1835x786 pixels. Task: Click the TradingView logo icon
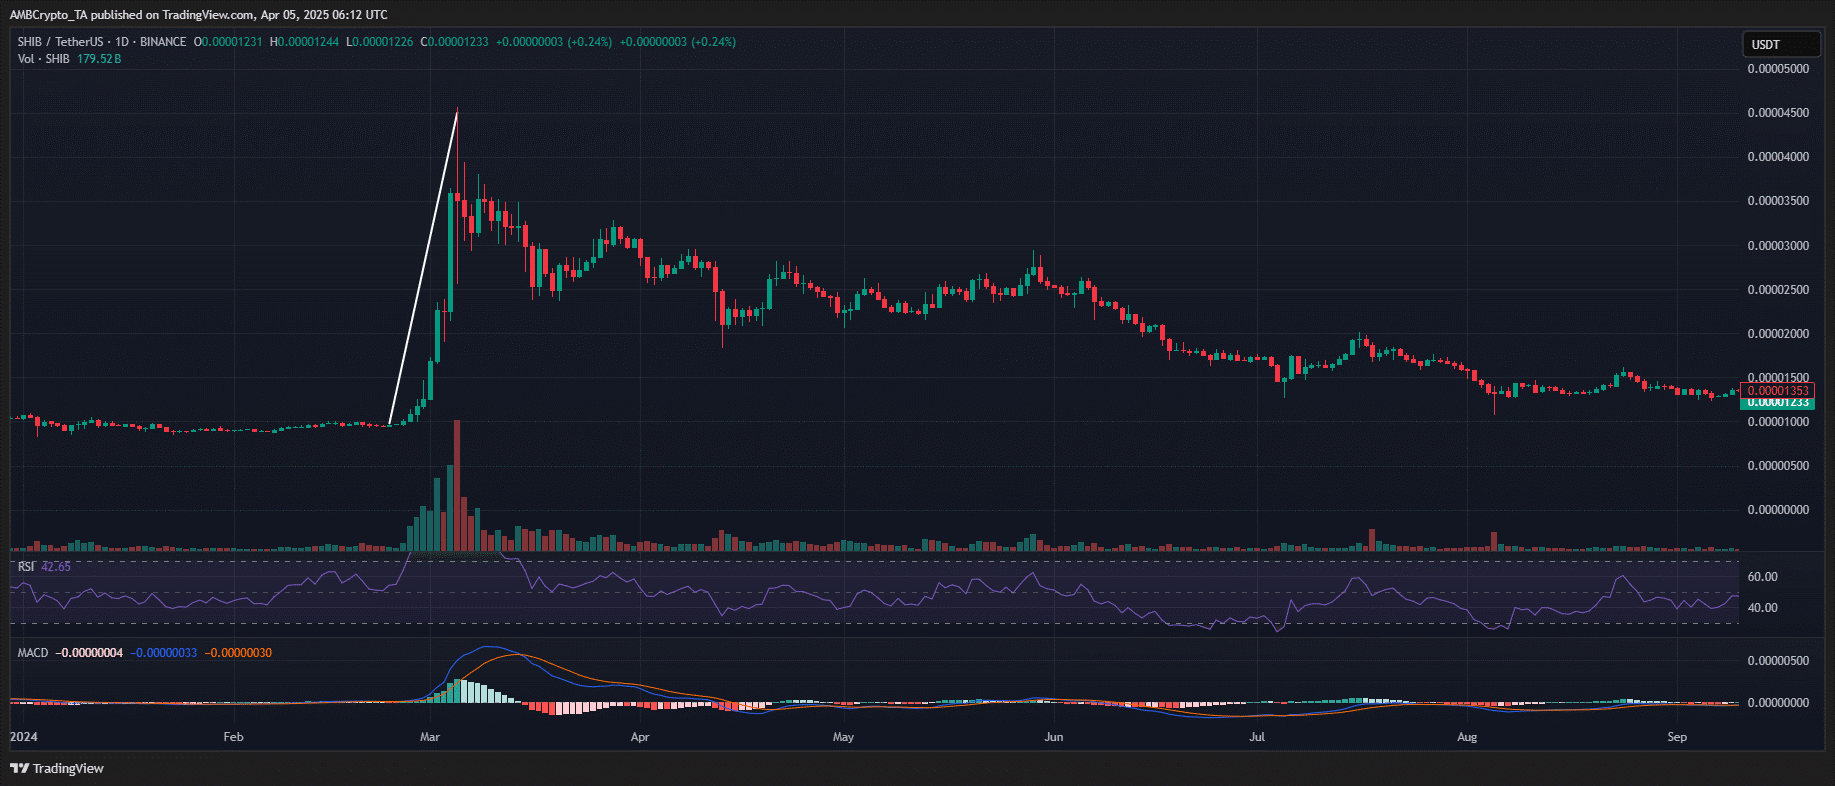click(19, 768)
